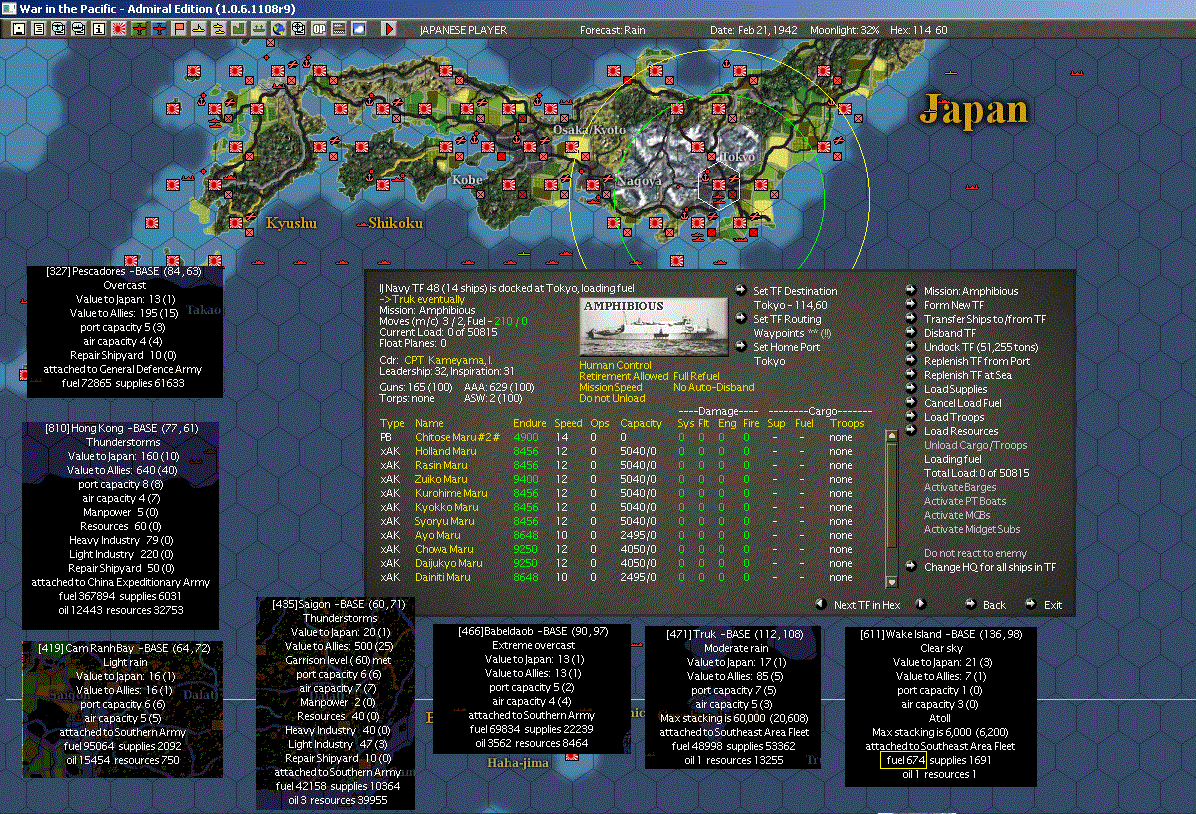Click ship list scrollbar up arrow

click(x=891, y=436)
